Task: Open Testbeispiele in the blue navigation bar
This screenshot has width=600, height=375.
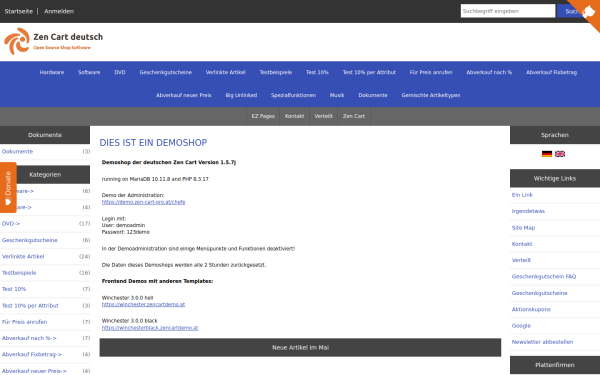Action: point(276,72)
